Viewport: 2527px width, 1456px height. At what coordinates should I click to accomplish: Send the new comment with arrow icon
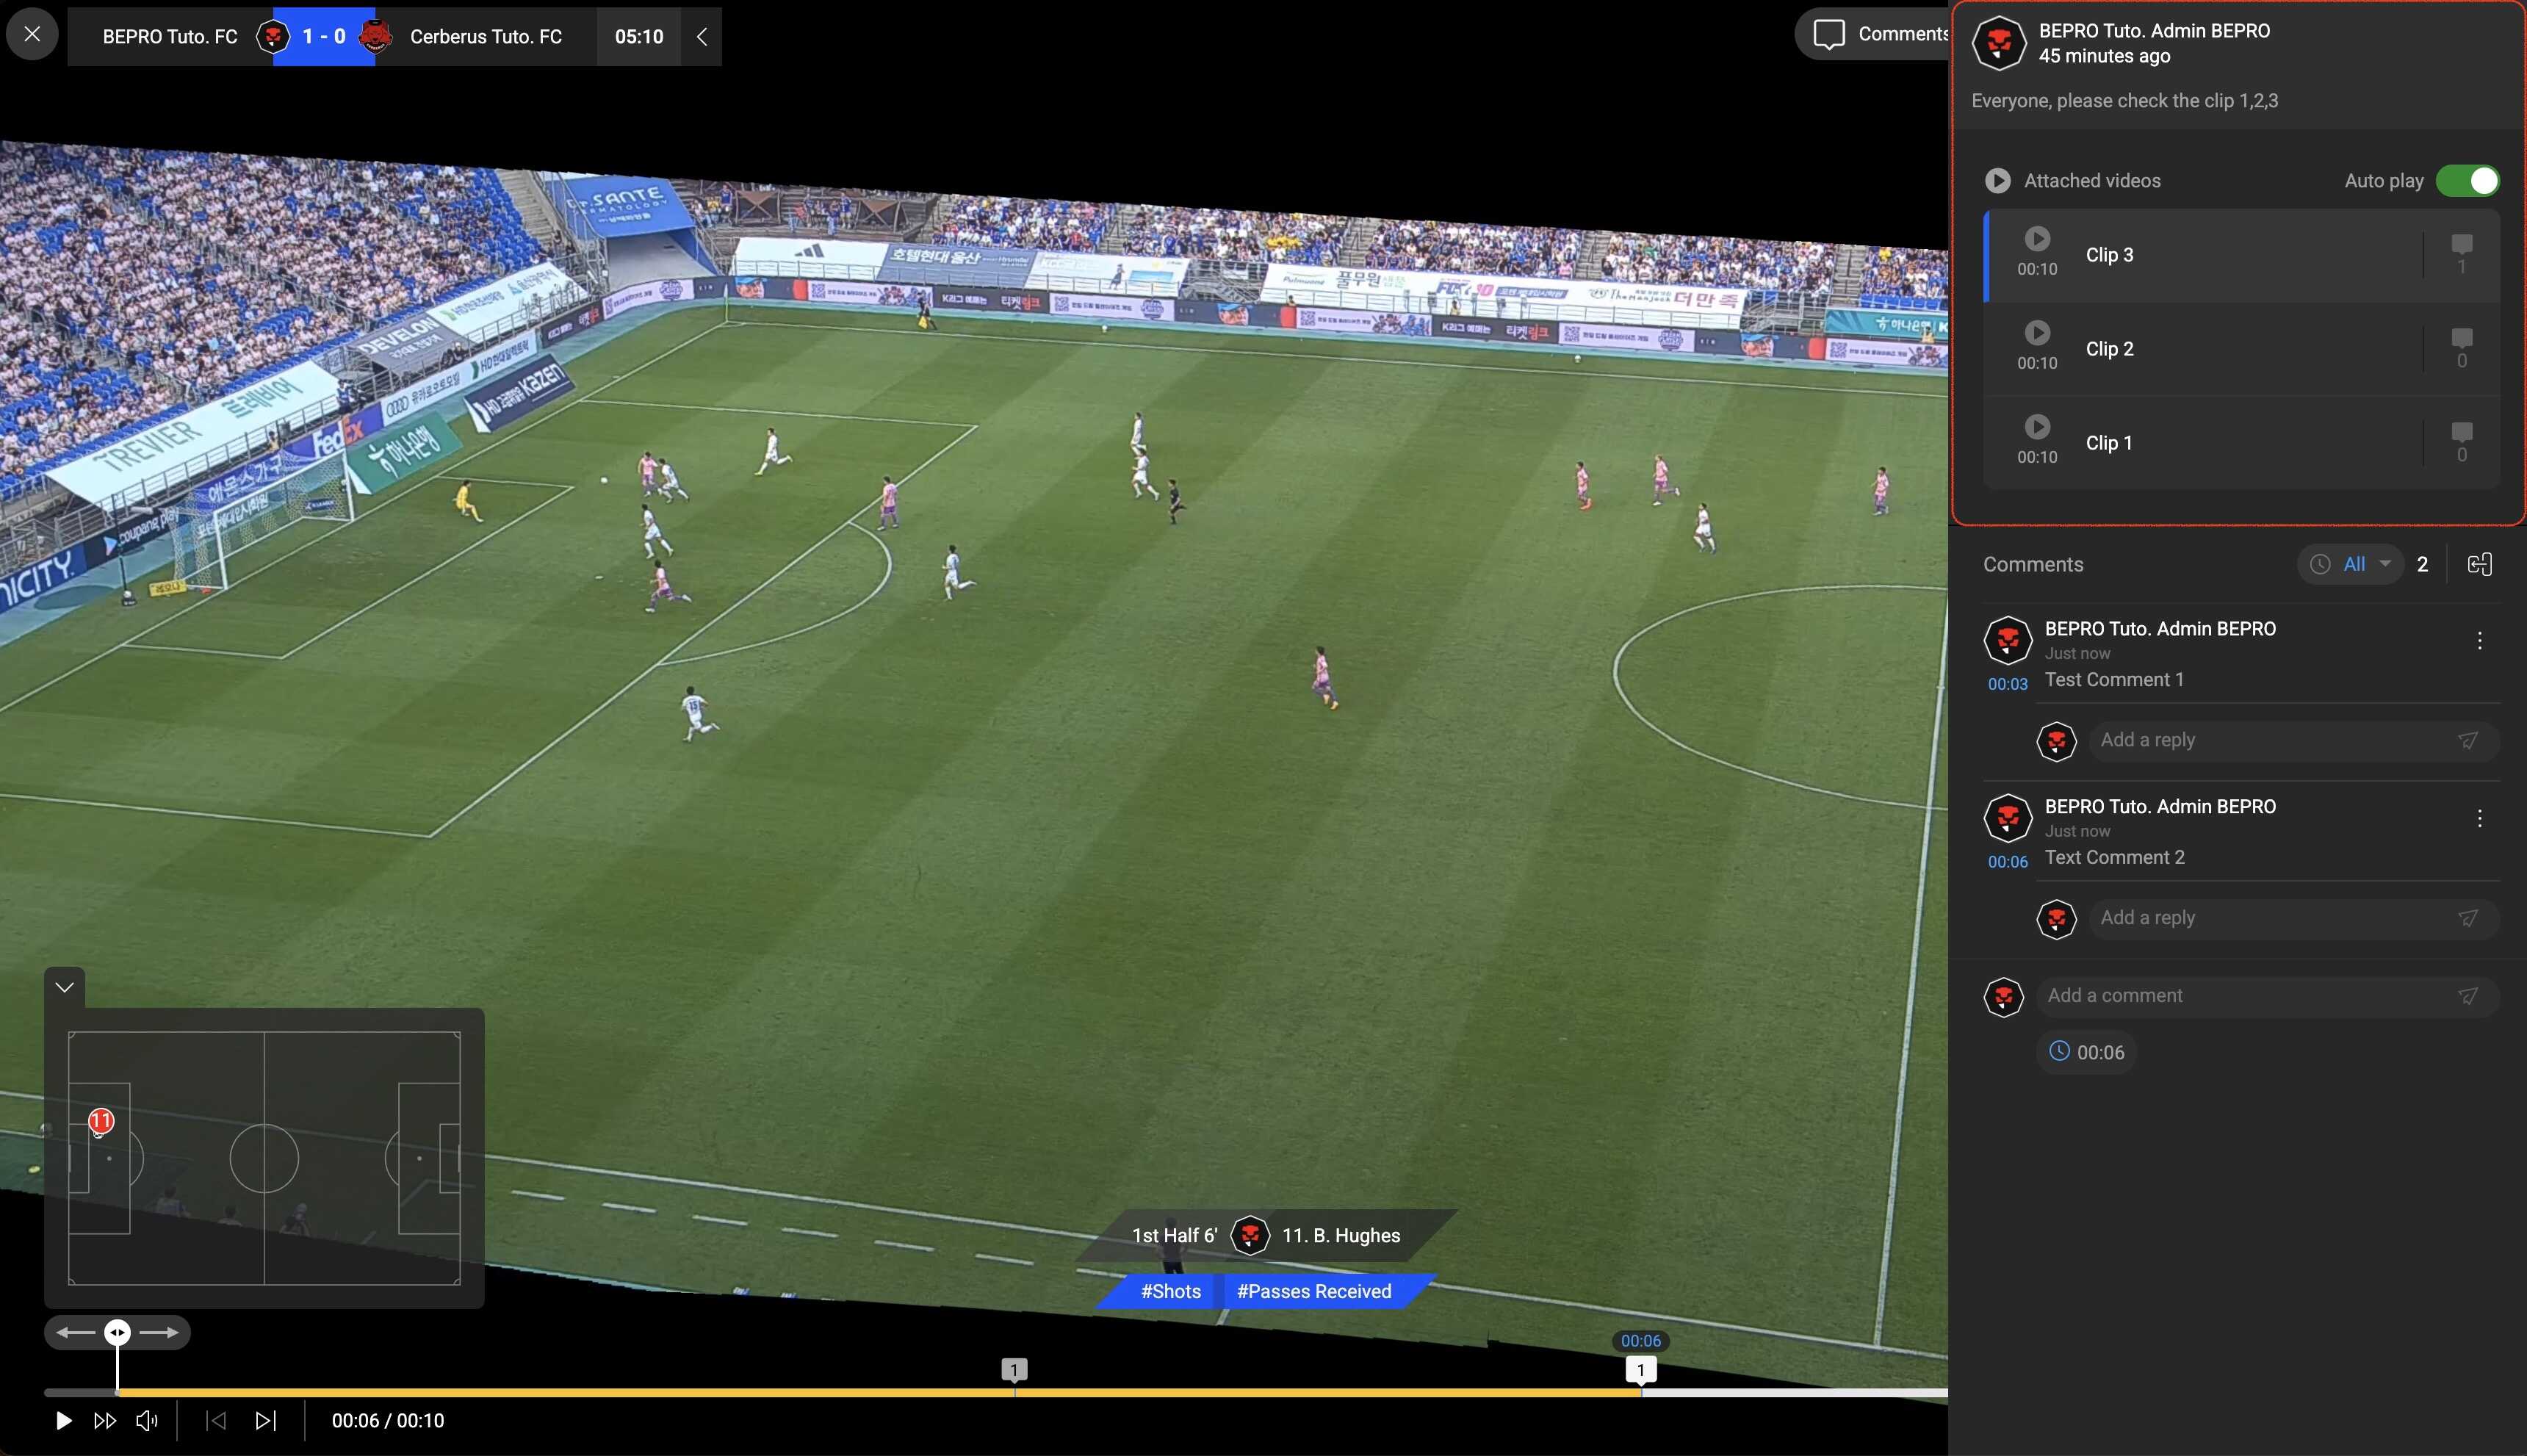2468,996
